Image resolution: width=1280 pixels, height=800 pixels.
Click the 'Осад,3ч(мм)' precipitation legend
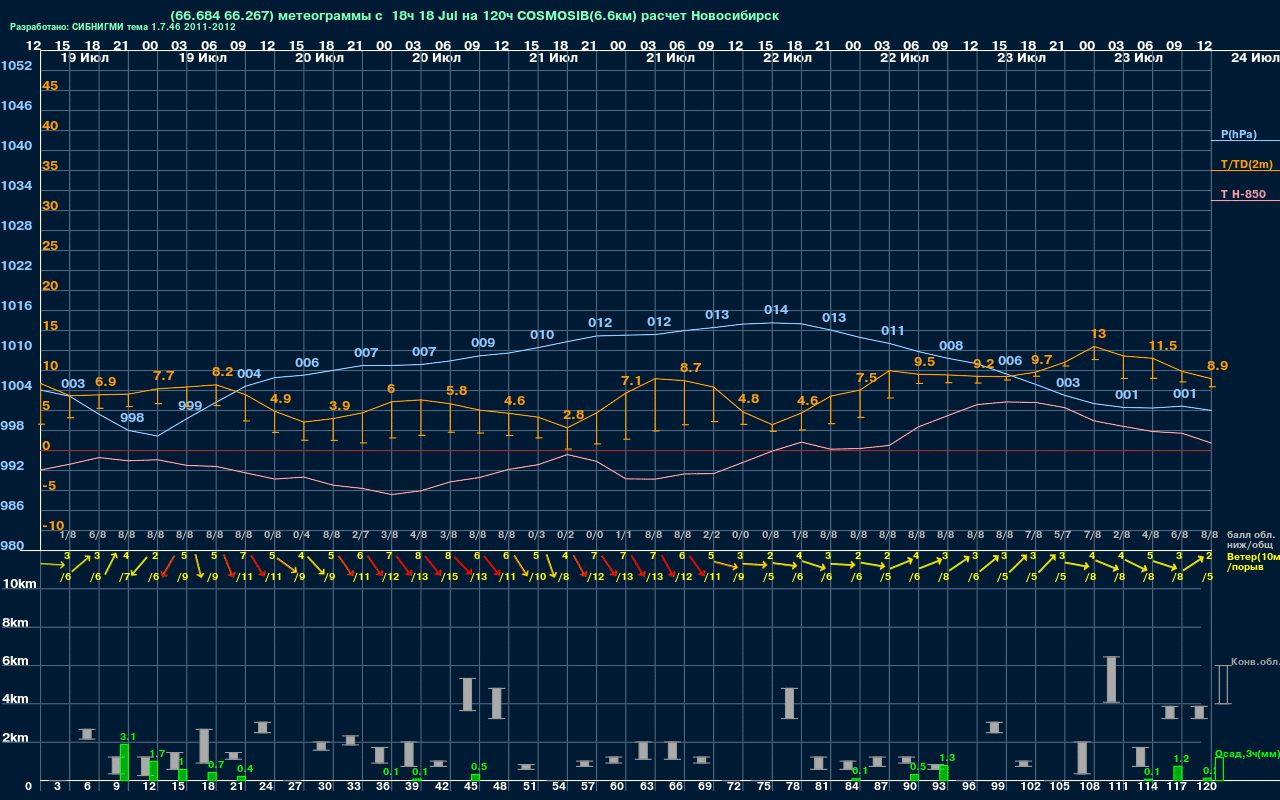click(1247, 753)
